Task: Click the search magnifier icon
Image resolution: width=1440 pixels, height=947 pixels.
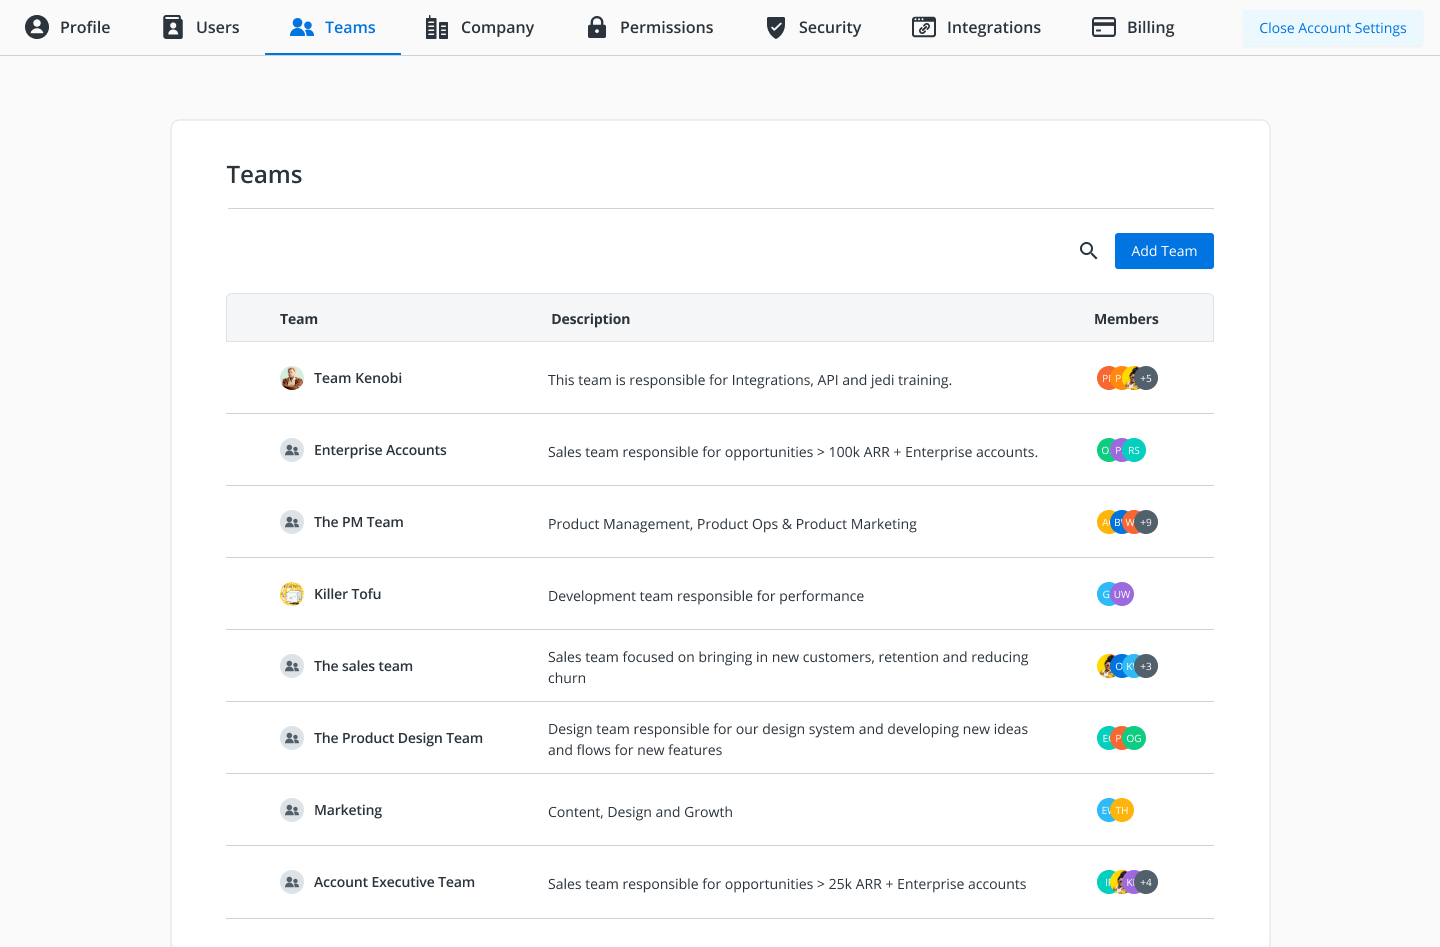Action: [x=1088, y=250]
